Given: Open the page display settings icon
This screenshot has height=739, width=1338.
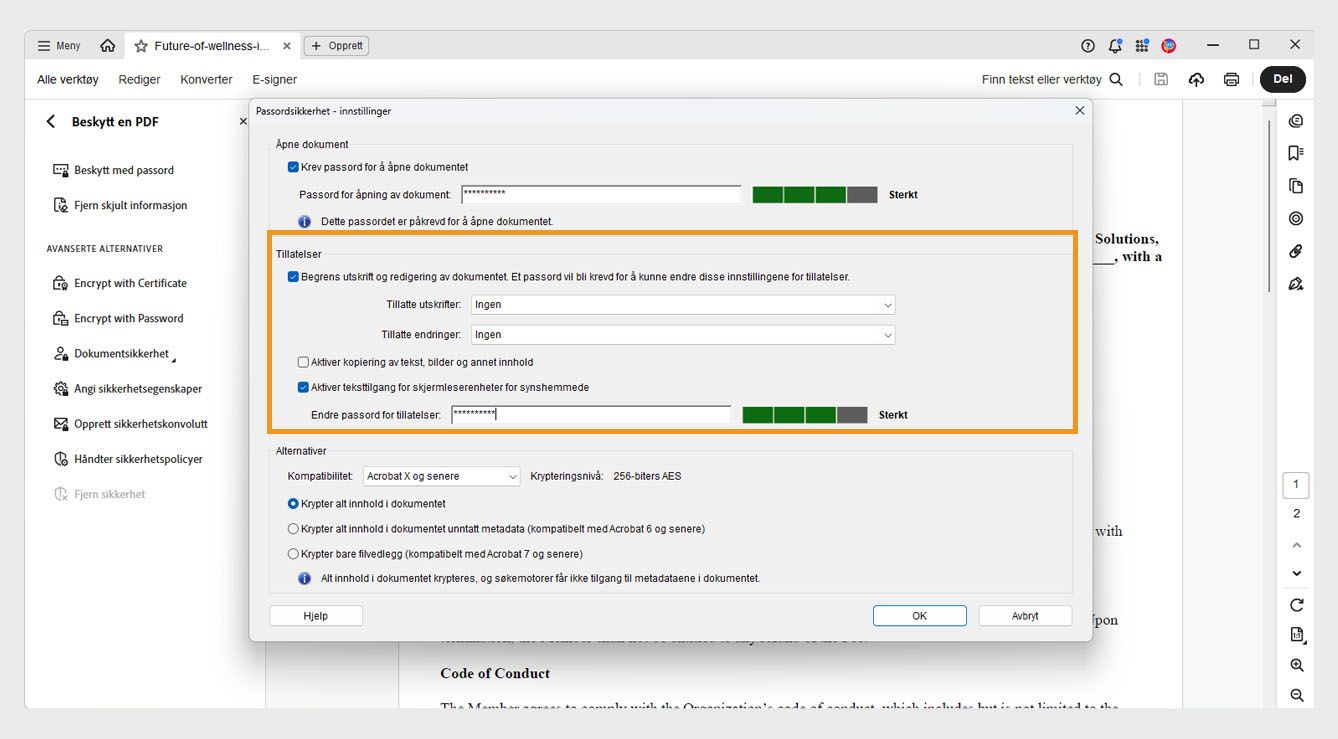Looking at the screenshot, I should pyautogui.click(x=1296, y=635).
